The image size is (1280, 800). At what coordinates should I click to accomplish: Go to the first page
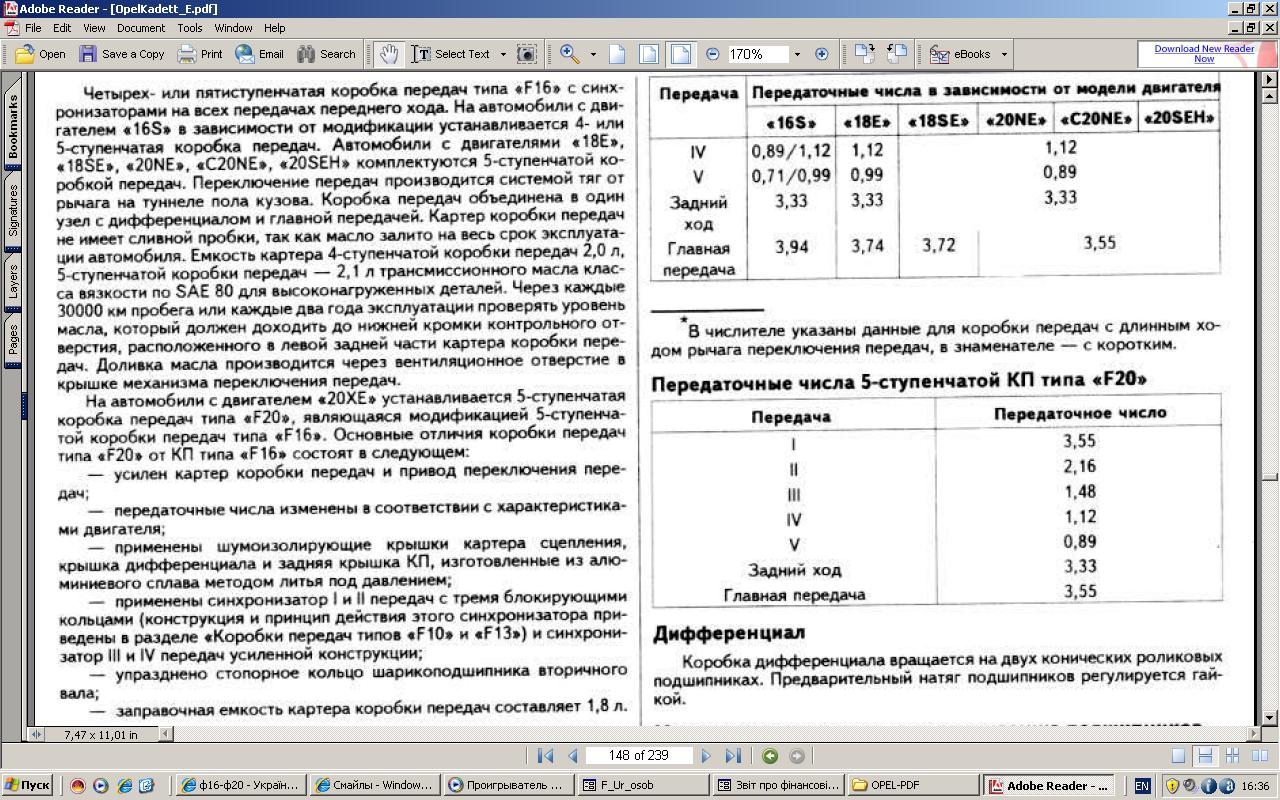pyautogui.click(x=545, y=756)
